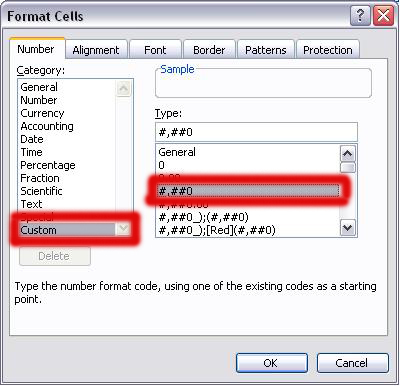Screen dimensions: 400x386
Task: Pick General in the Type list
Action: [x=177, y=152]
